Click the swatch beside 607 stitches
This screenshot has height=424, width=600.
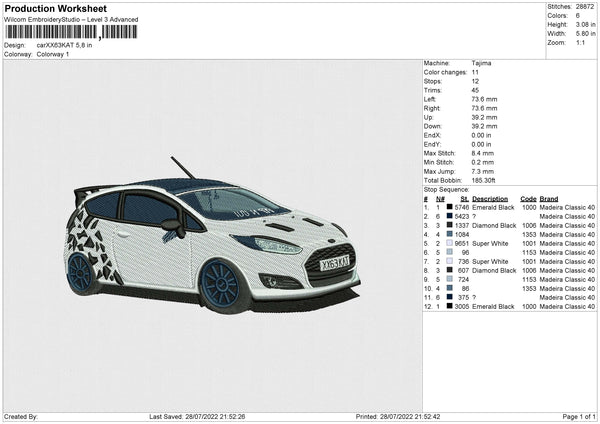450,270
